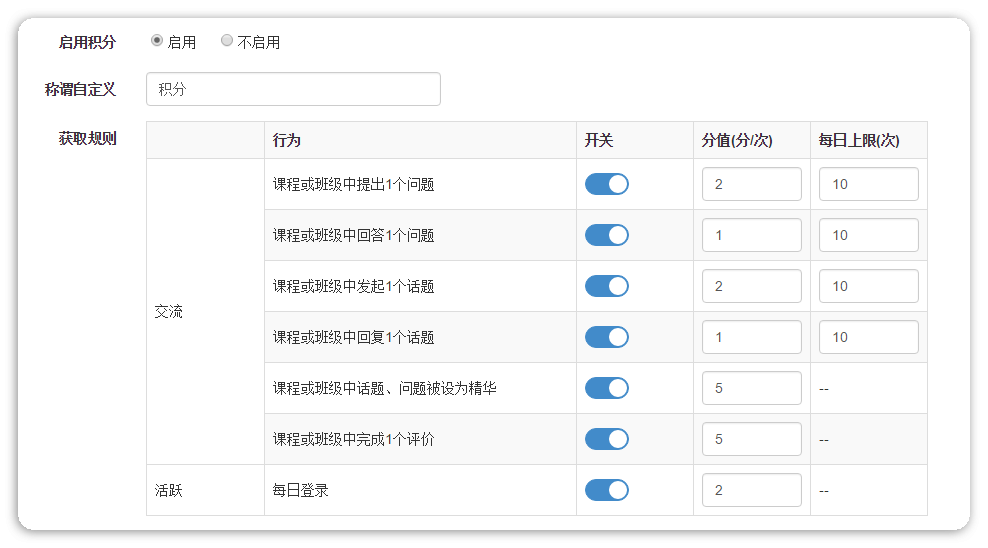The height and width of the screenshot is (548, 988).
Task: Select the 不启用 radio button
Action: [227, 41]
